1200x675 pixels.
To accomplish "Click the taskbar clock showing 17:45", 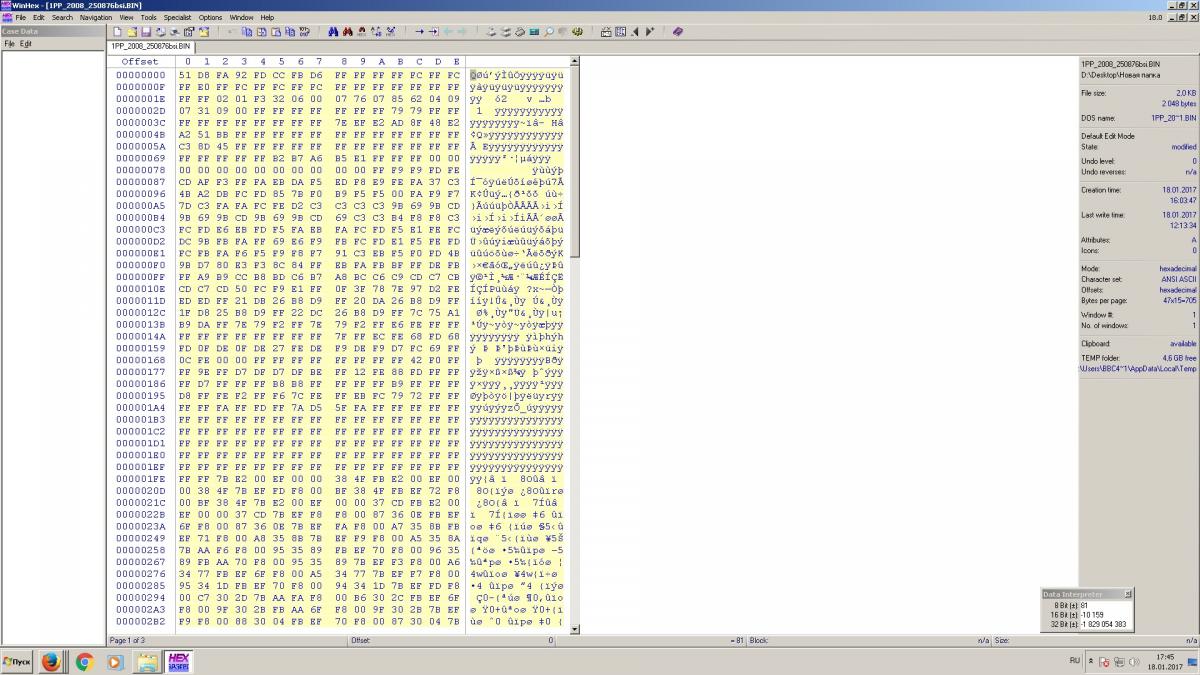I will [x=1166, y=657].
